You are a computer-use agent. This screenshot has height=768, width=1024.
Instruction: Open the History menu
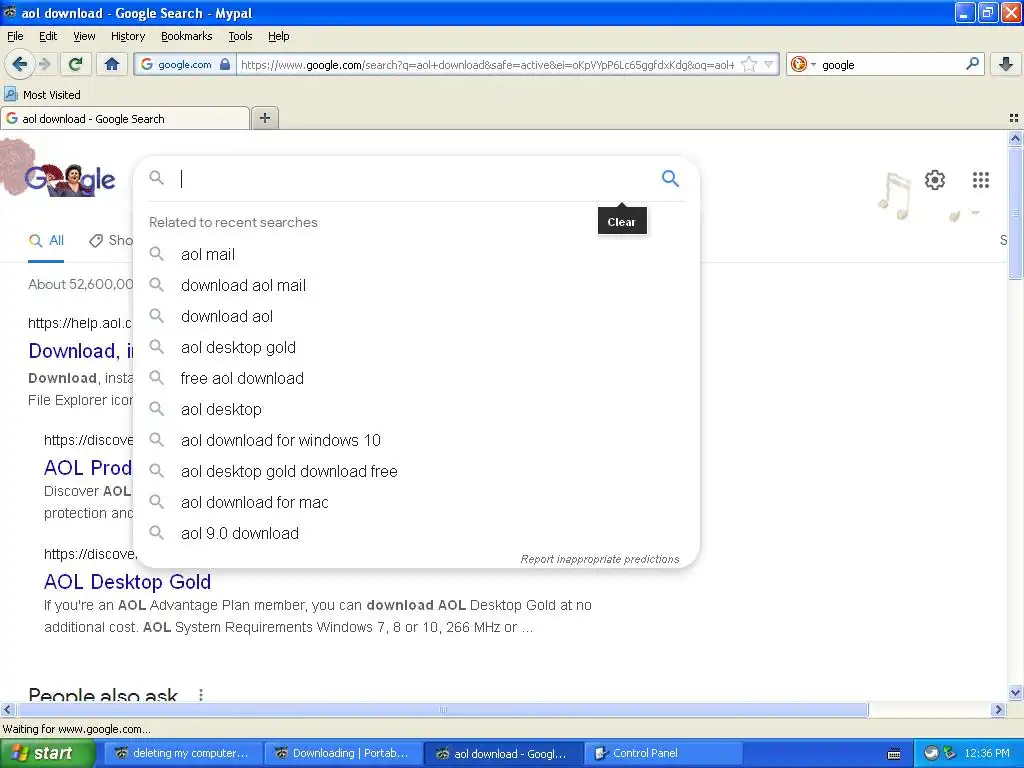128,36
